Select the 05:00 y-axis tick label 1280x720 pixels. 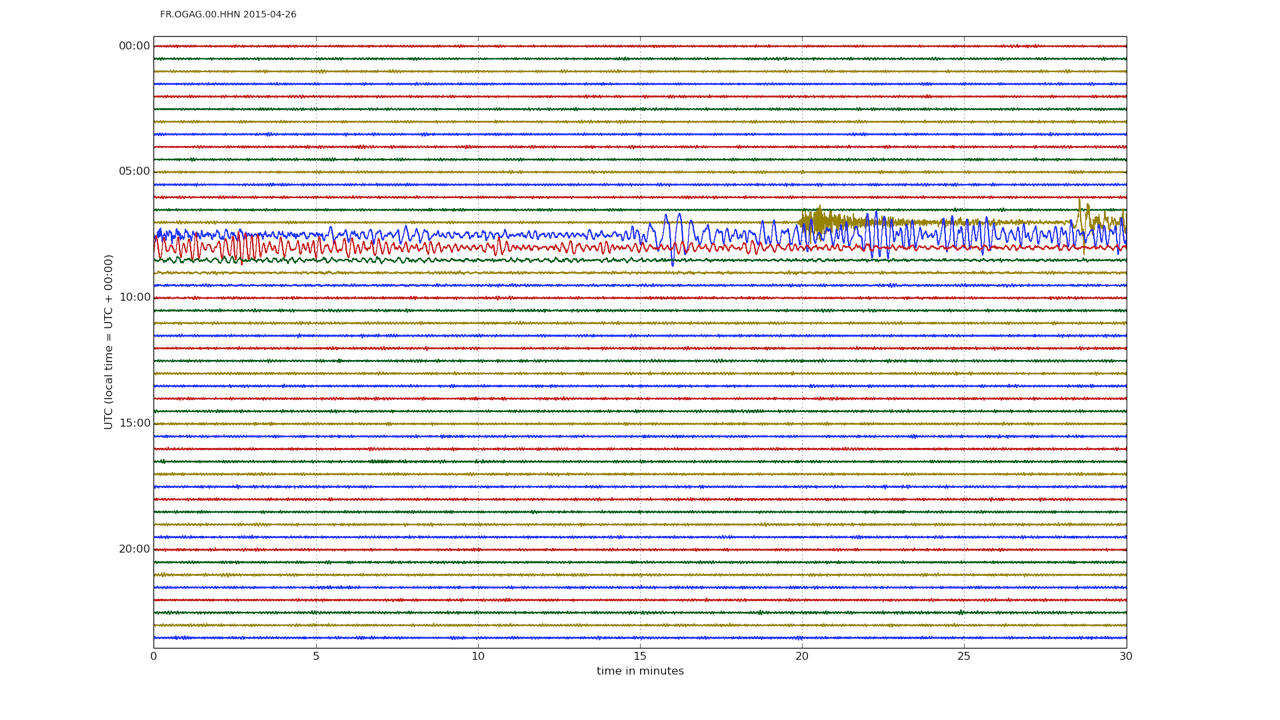134,171
